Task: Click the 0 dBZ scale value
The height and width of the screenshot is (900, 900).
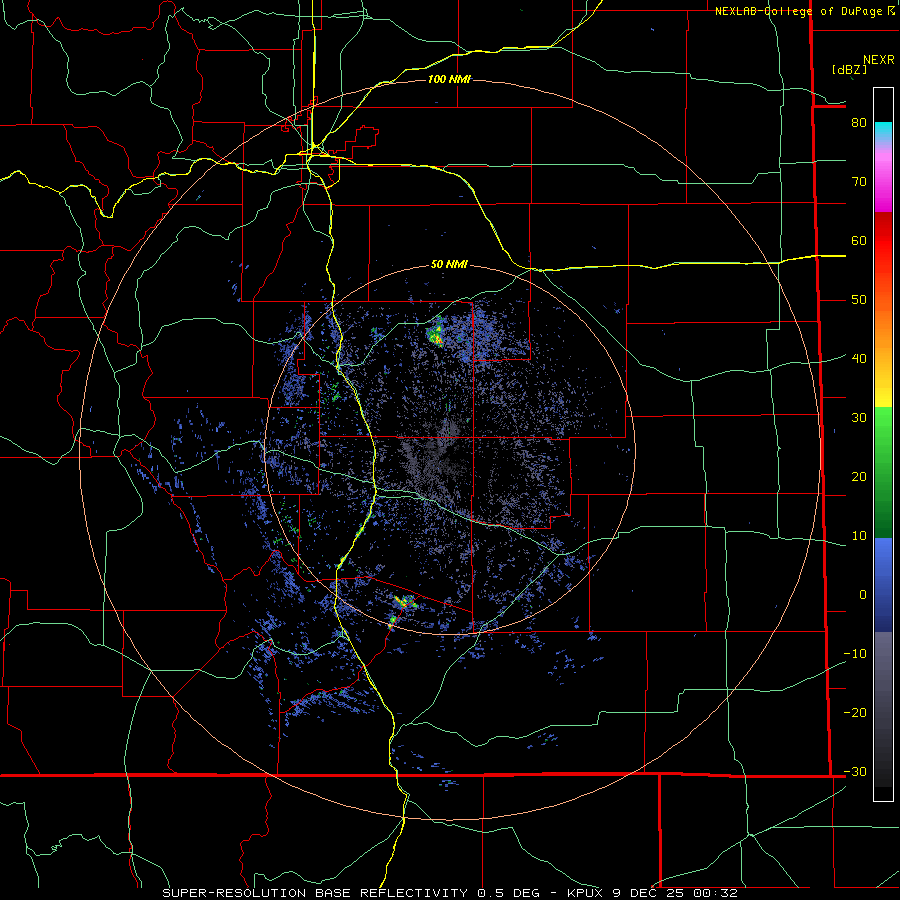Action: tap(863, 595)
